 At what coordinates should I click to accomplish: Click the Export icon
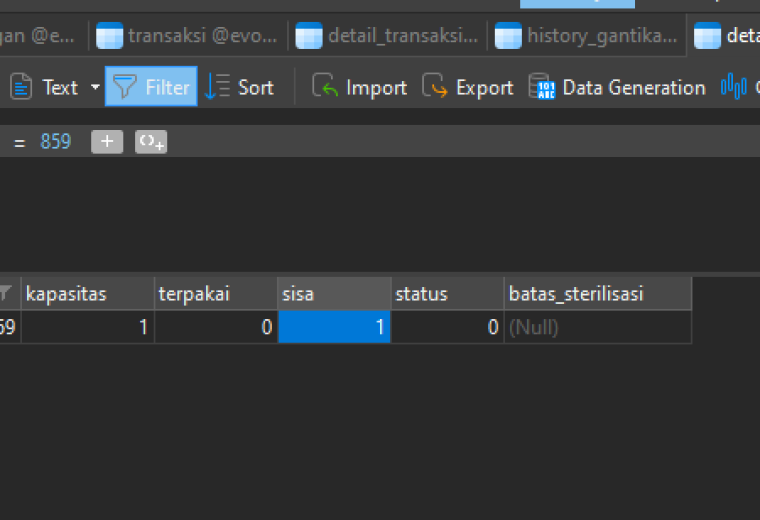tap(434, 86)
